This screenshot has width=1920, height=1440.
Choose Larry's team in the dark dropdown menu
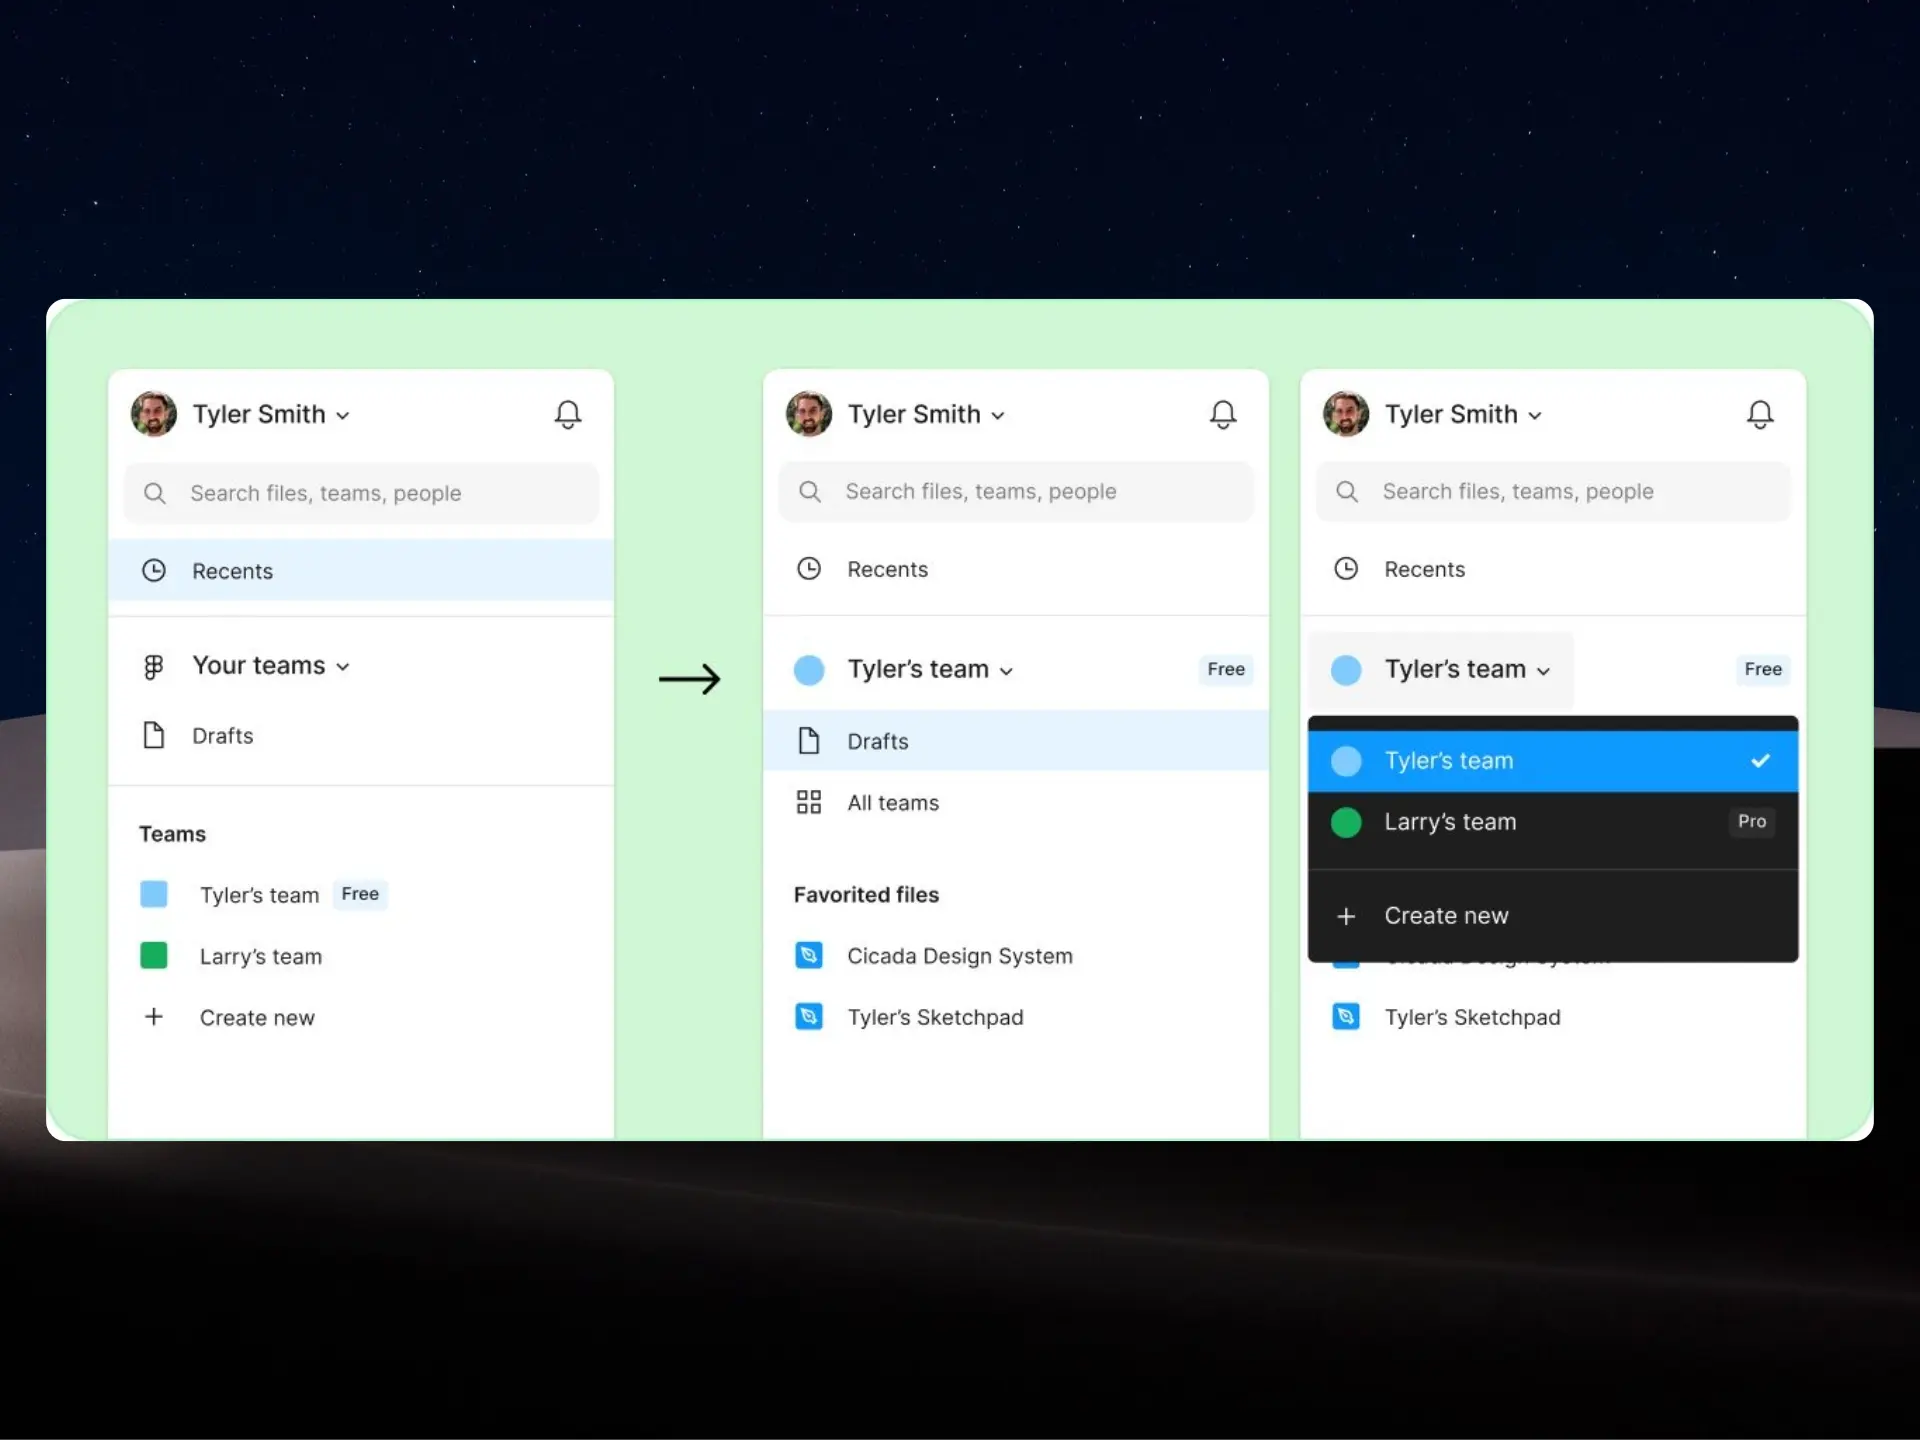[1450, 822]
